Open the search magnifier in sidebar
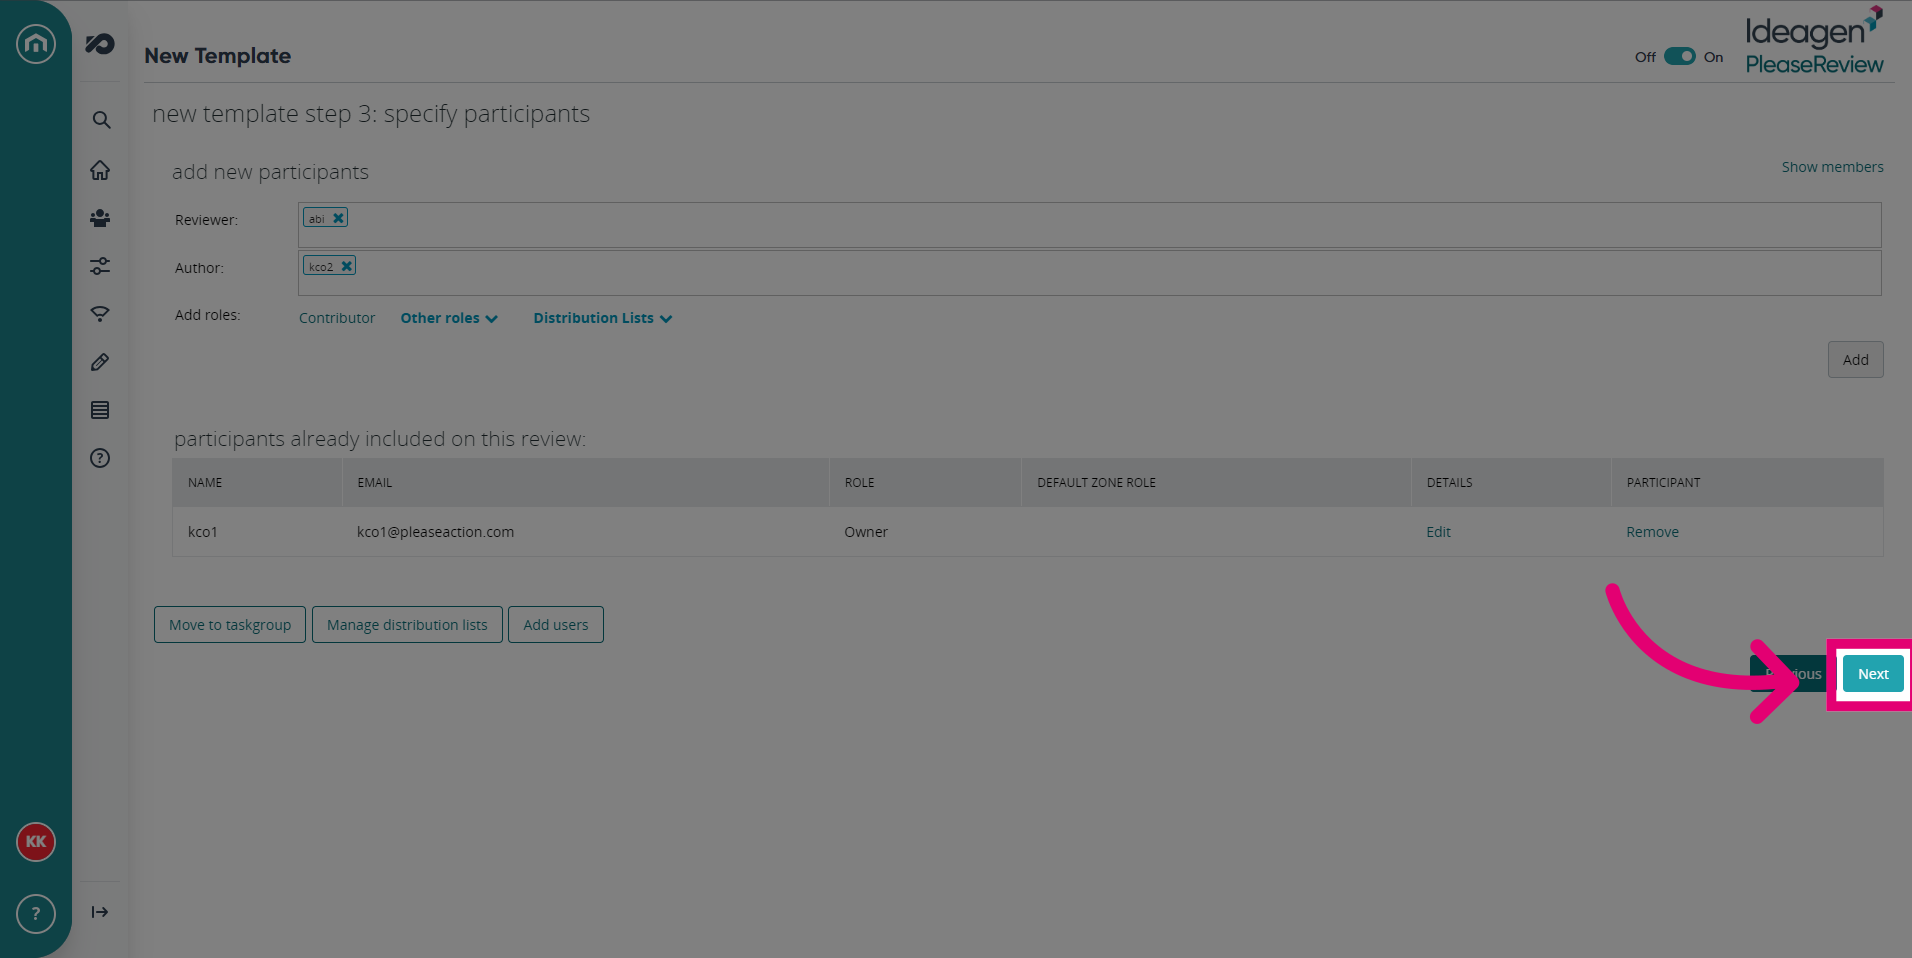The height and width of the screenshot is (958, 1912). click(x=101, y=120)
